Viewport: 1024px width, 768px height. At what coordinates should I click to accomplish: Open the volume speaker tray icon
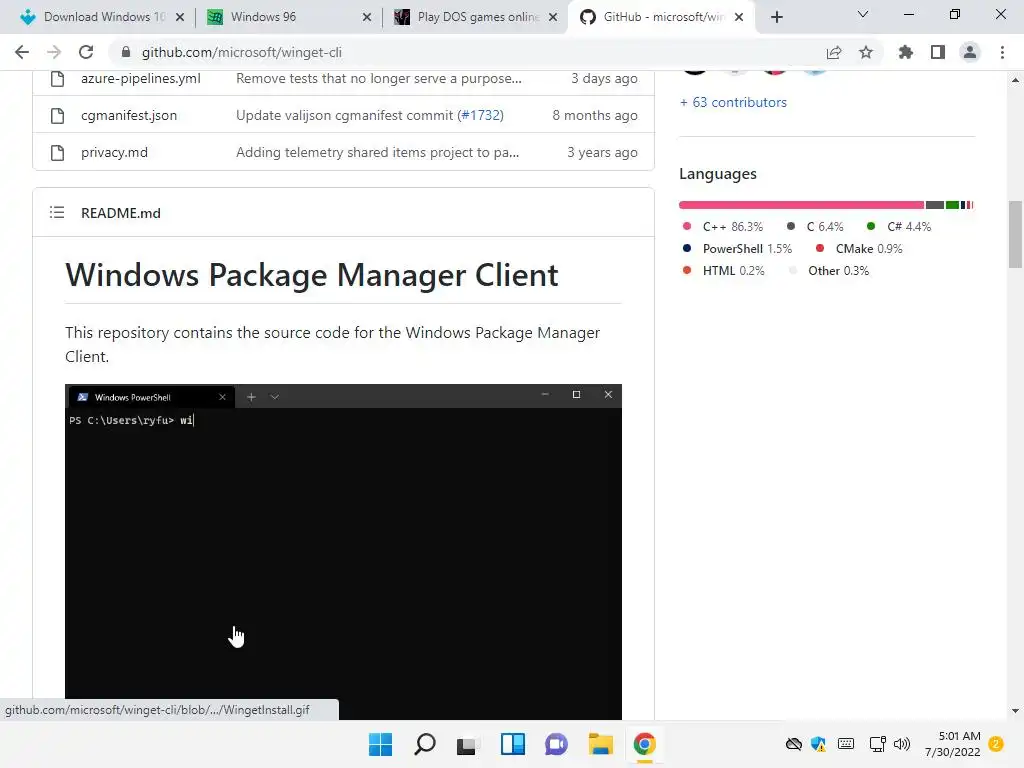tap(902, 744)
